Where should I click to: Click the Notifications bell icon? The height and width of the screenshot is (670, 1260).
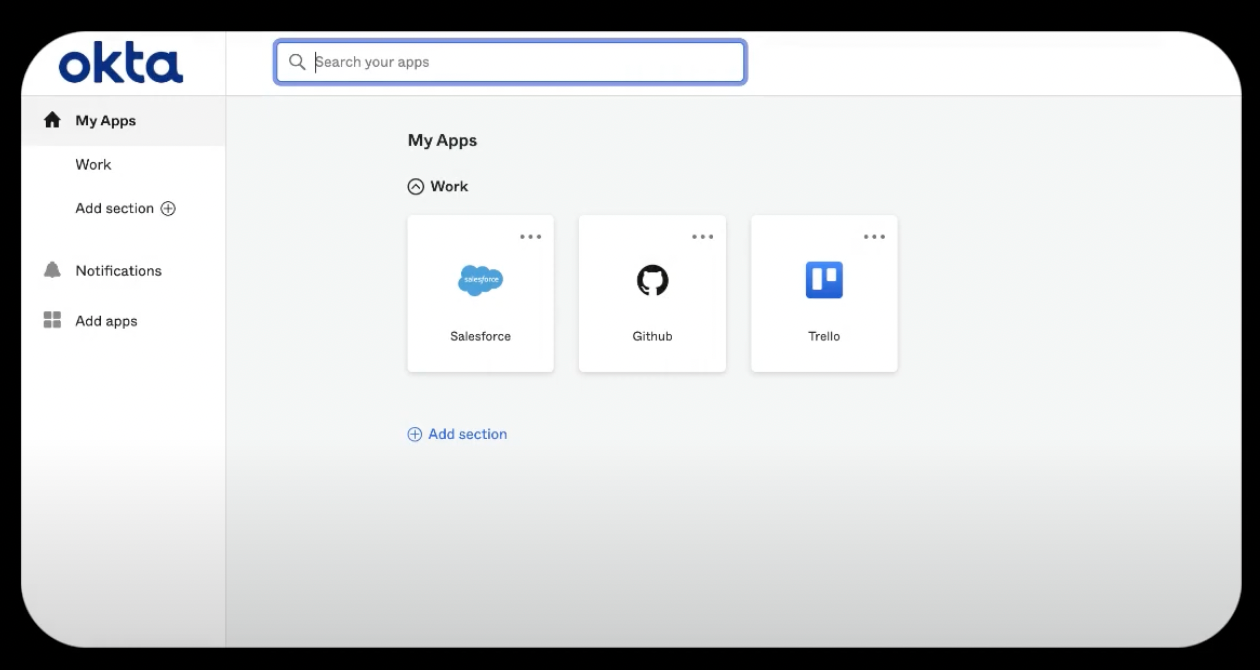tap(53, 270)
